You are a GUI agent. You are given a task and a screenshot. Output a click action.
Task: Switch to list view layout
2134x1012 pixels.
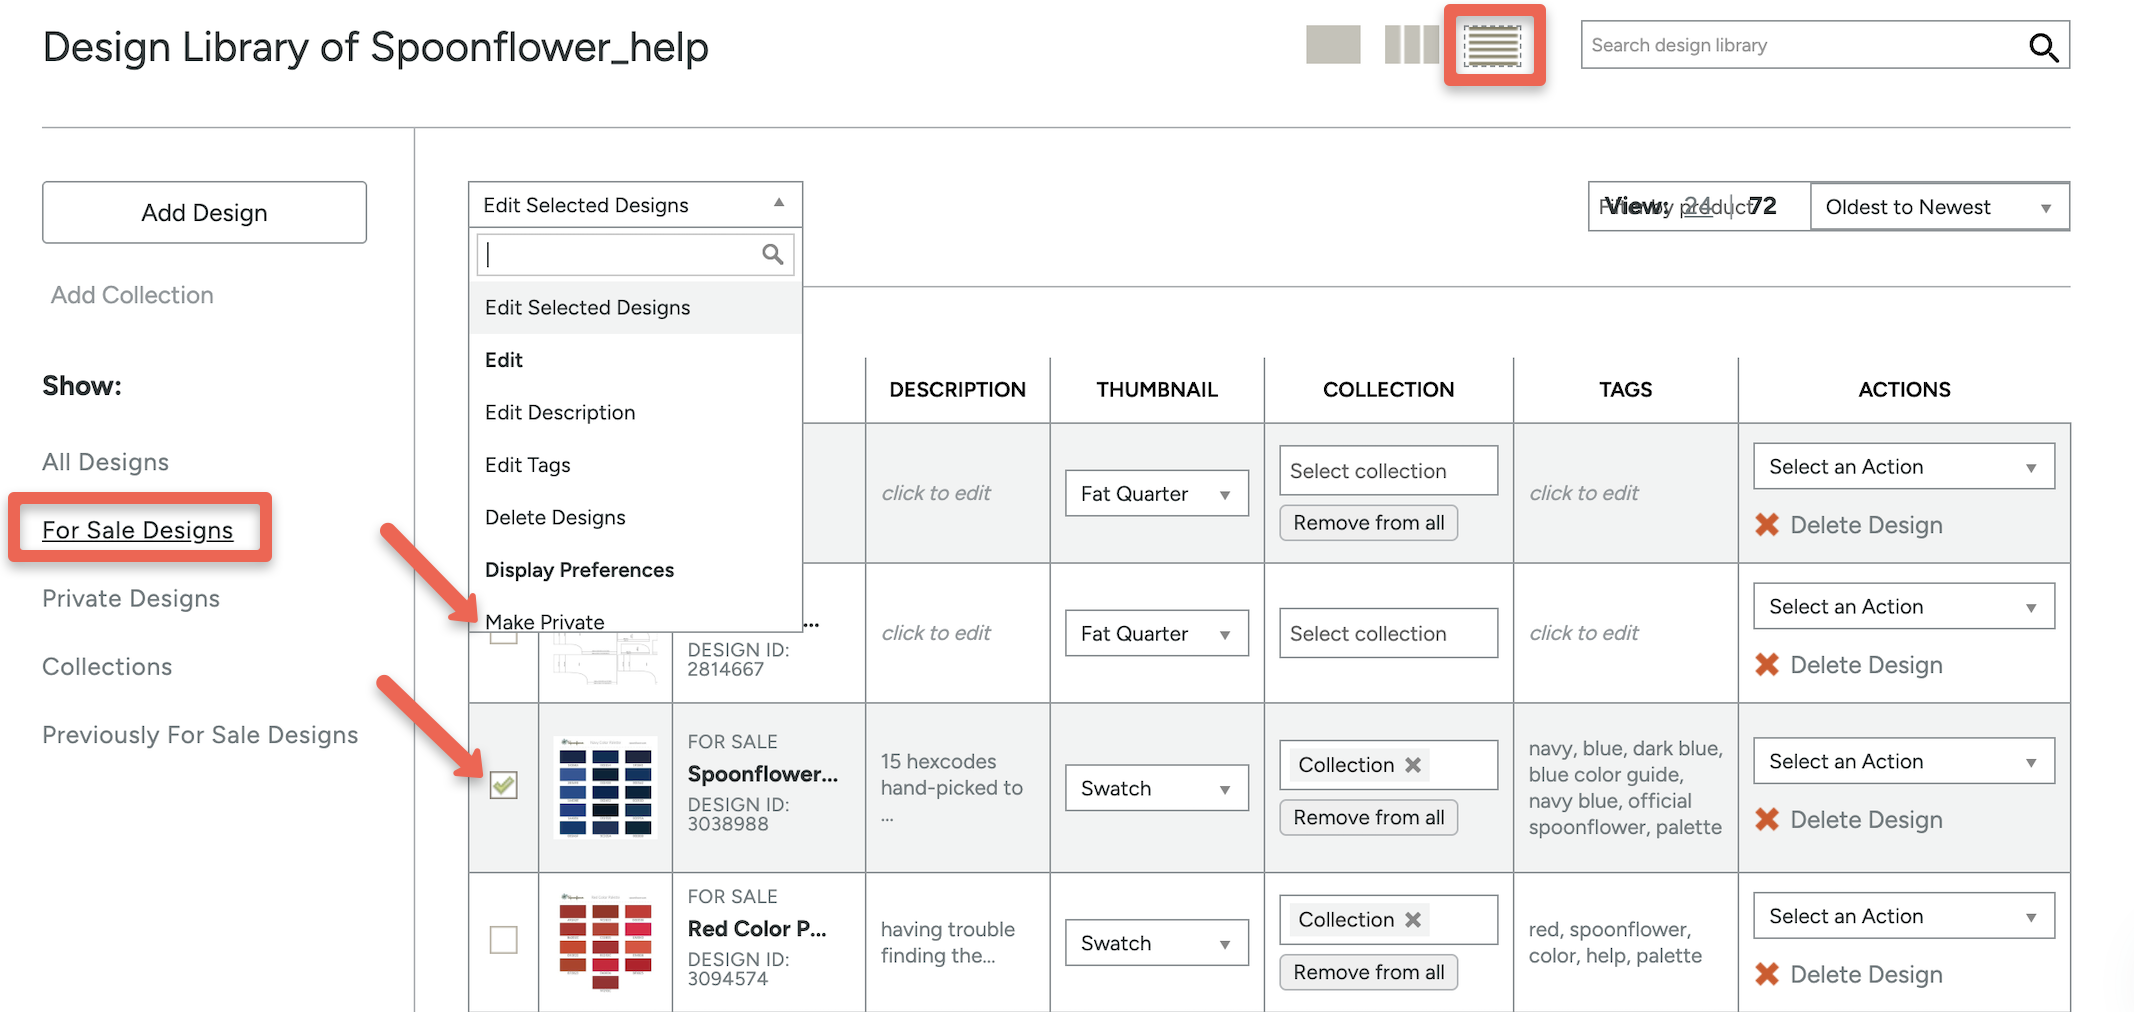pos(1493,46)
